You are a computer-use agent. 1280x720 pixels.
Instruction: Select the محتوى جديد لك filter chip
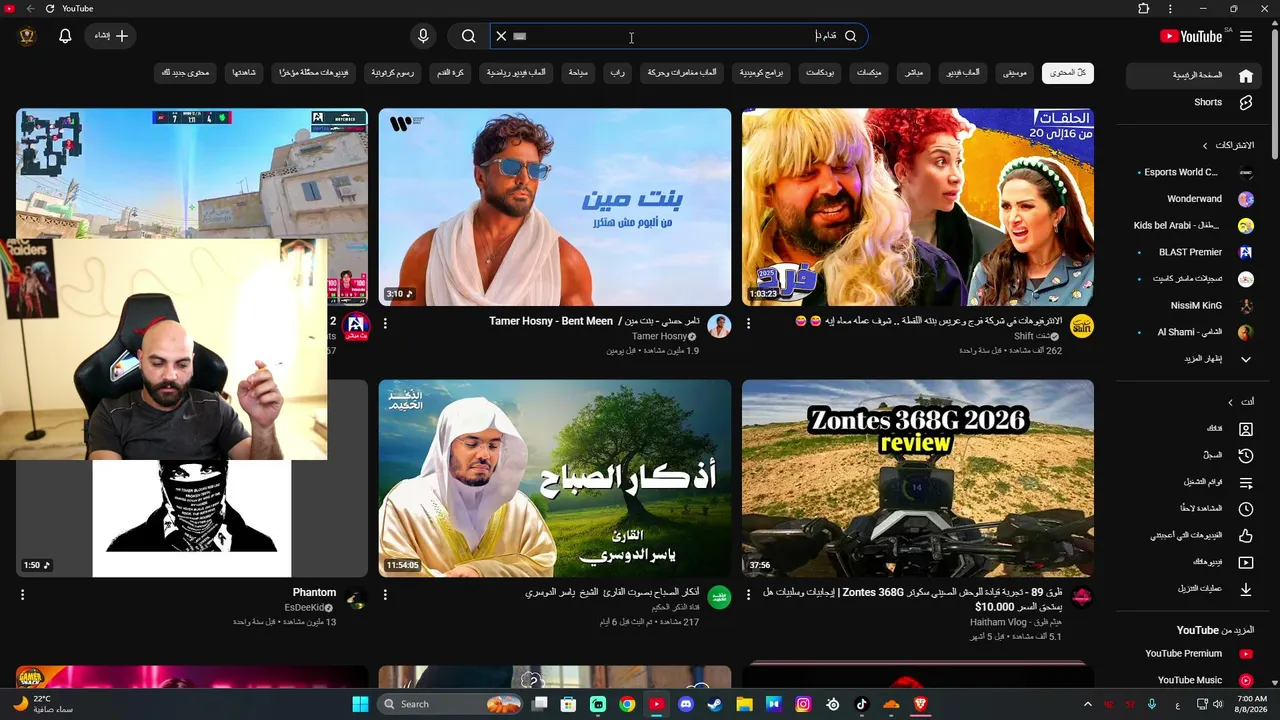tap(186, 73)
